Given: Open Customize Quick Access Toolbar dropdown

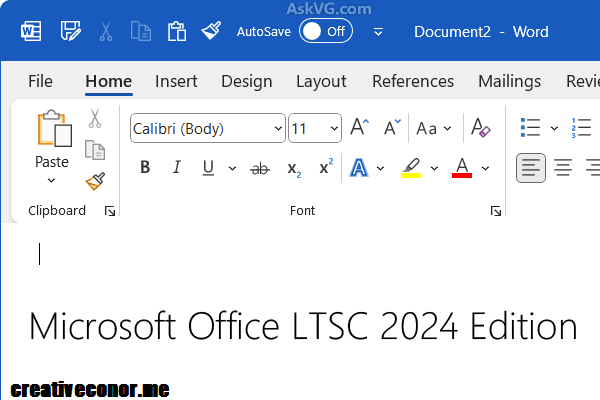Looking at the screenshot, I should coord(378,32).
